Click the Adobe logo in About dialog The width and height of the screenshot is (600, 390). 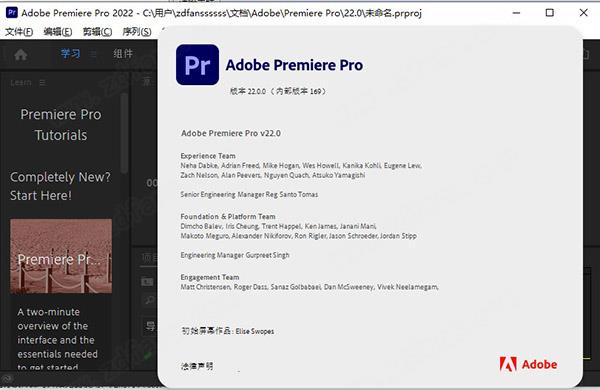528,364
